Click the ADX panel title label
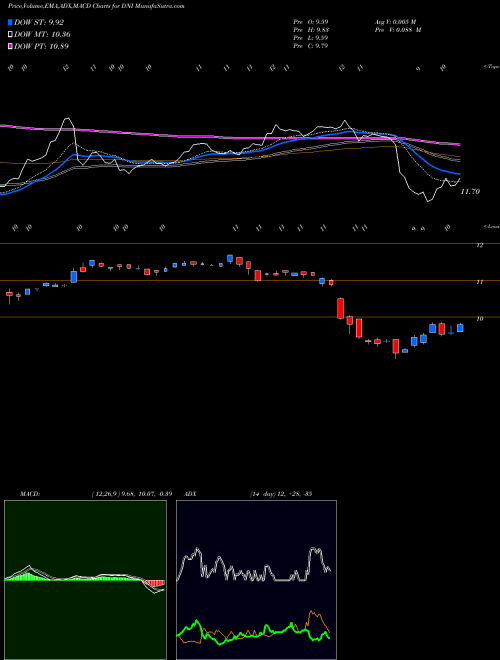 190,494
